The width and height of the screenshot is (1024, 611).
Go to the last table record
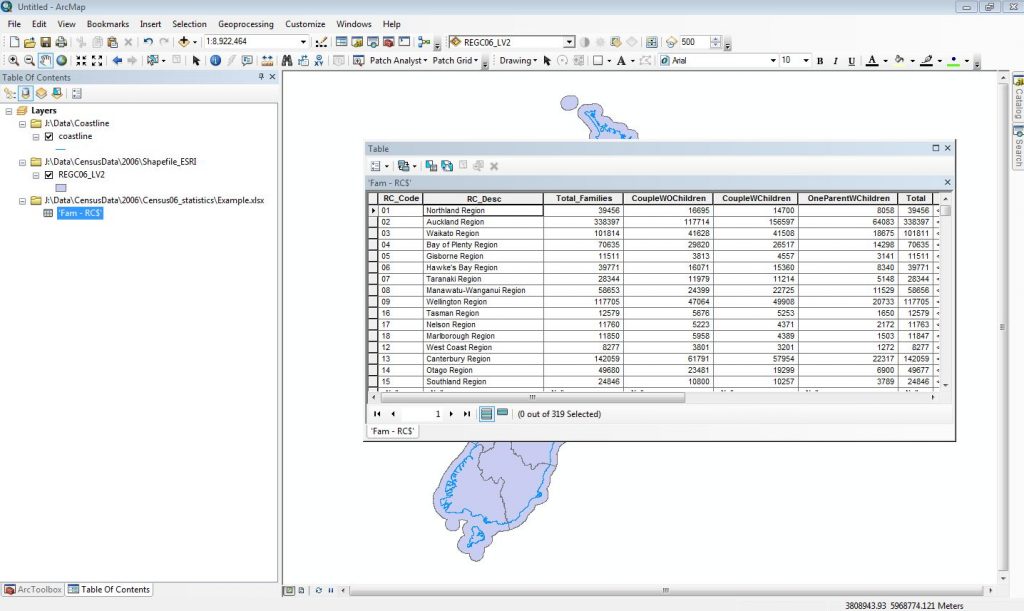point(467,414)
